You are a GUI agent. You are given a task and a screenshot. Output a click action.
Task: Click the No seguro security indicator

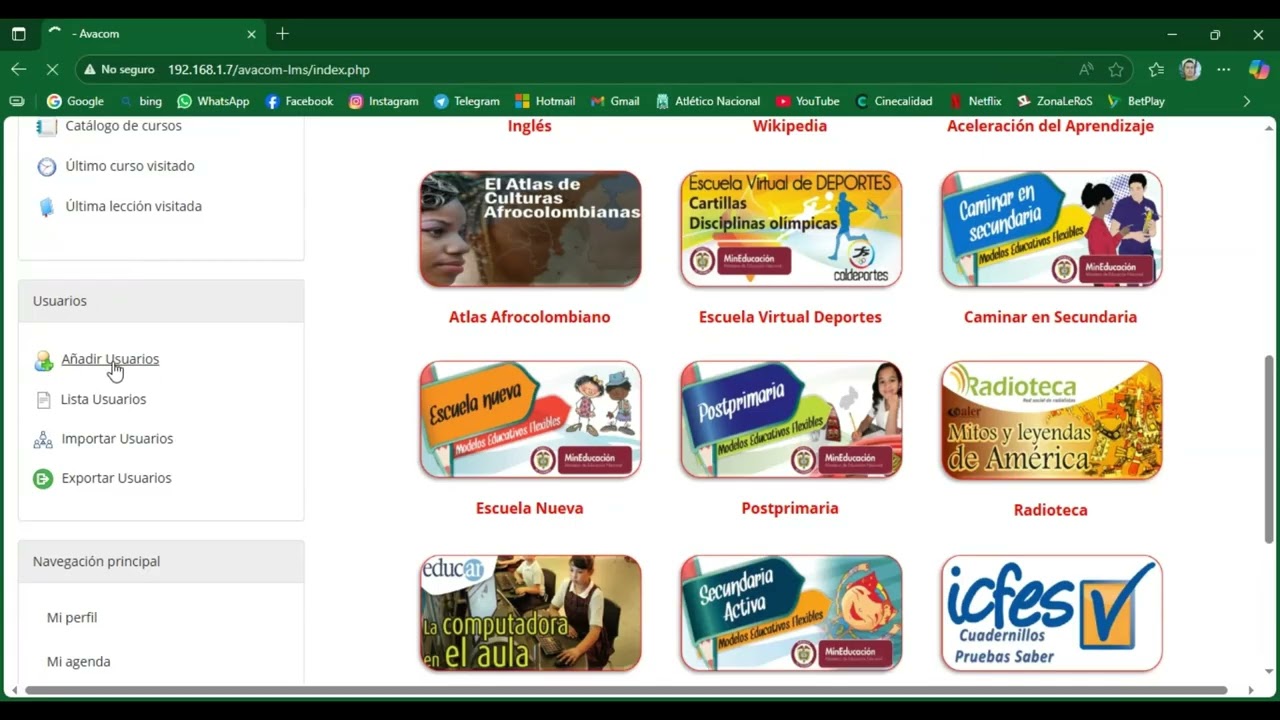119,70
